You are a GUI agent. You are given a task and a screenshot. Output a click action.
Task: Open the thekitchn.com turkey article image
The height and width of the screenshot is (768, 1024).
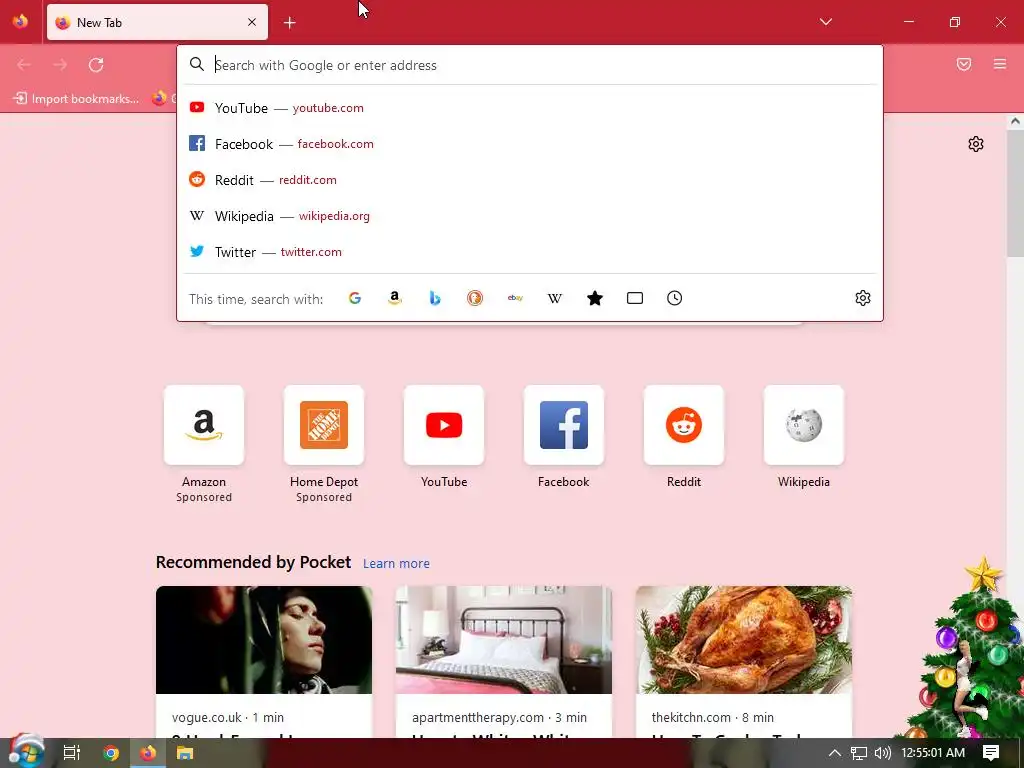[x=744, y=640]
